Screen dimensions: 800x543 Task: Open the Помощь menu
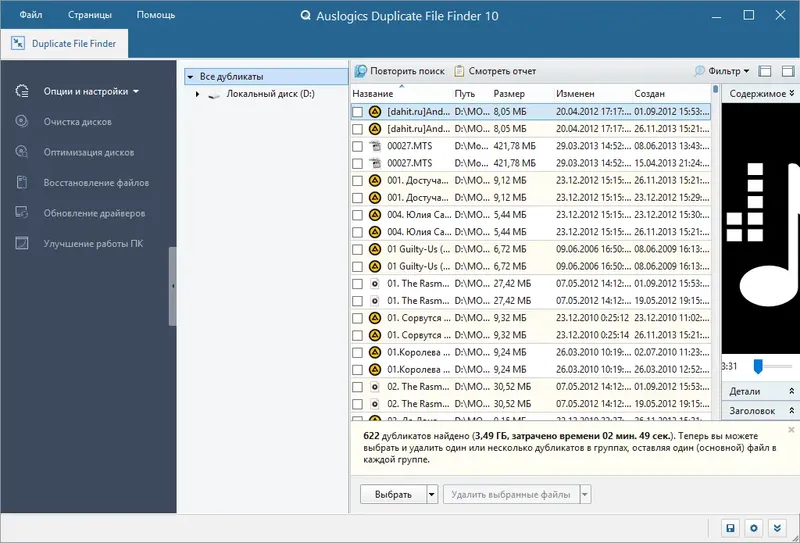[x=156, y=15]
